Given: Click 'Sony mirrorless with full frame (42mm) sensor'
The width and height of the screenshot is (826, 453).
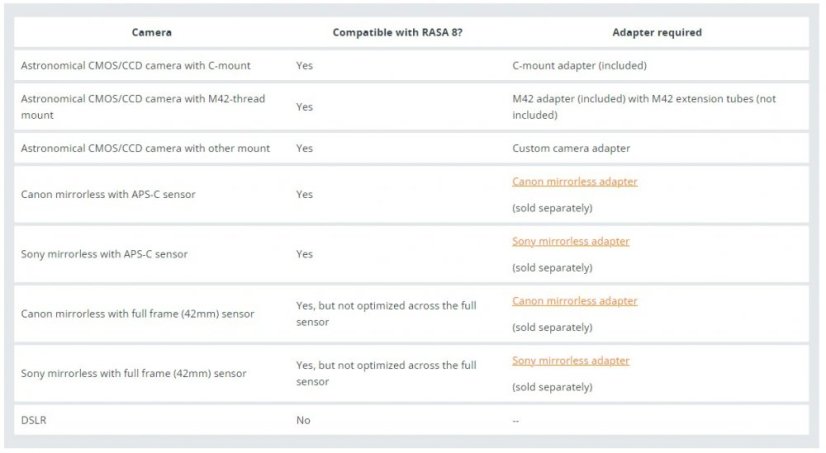Looking at the screenshot, I should point(133,373).
